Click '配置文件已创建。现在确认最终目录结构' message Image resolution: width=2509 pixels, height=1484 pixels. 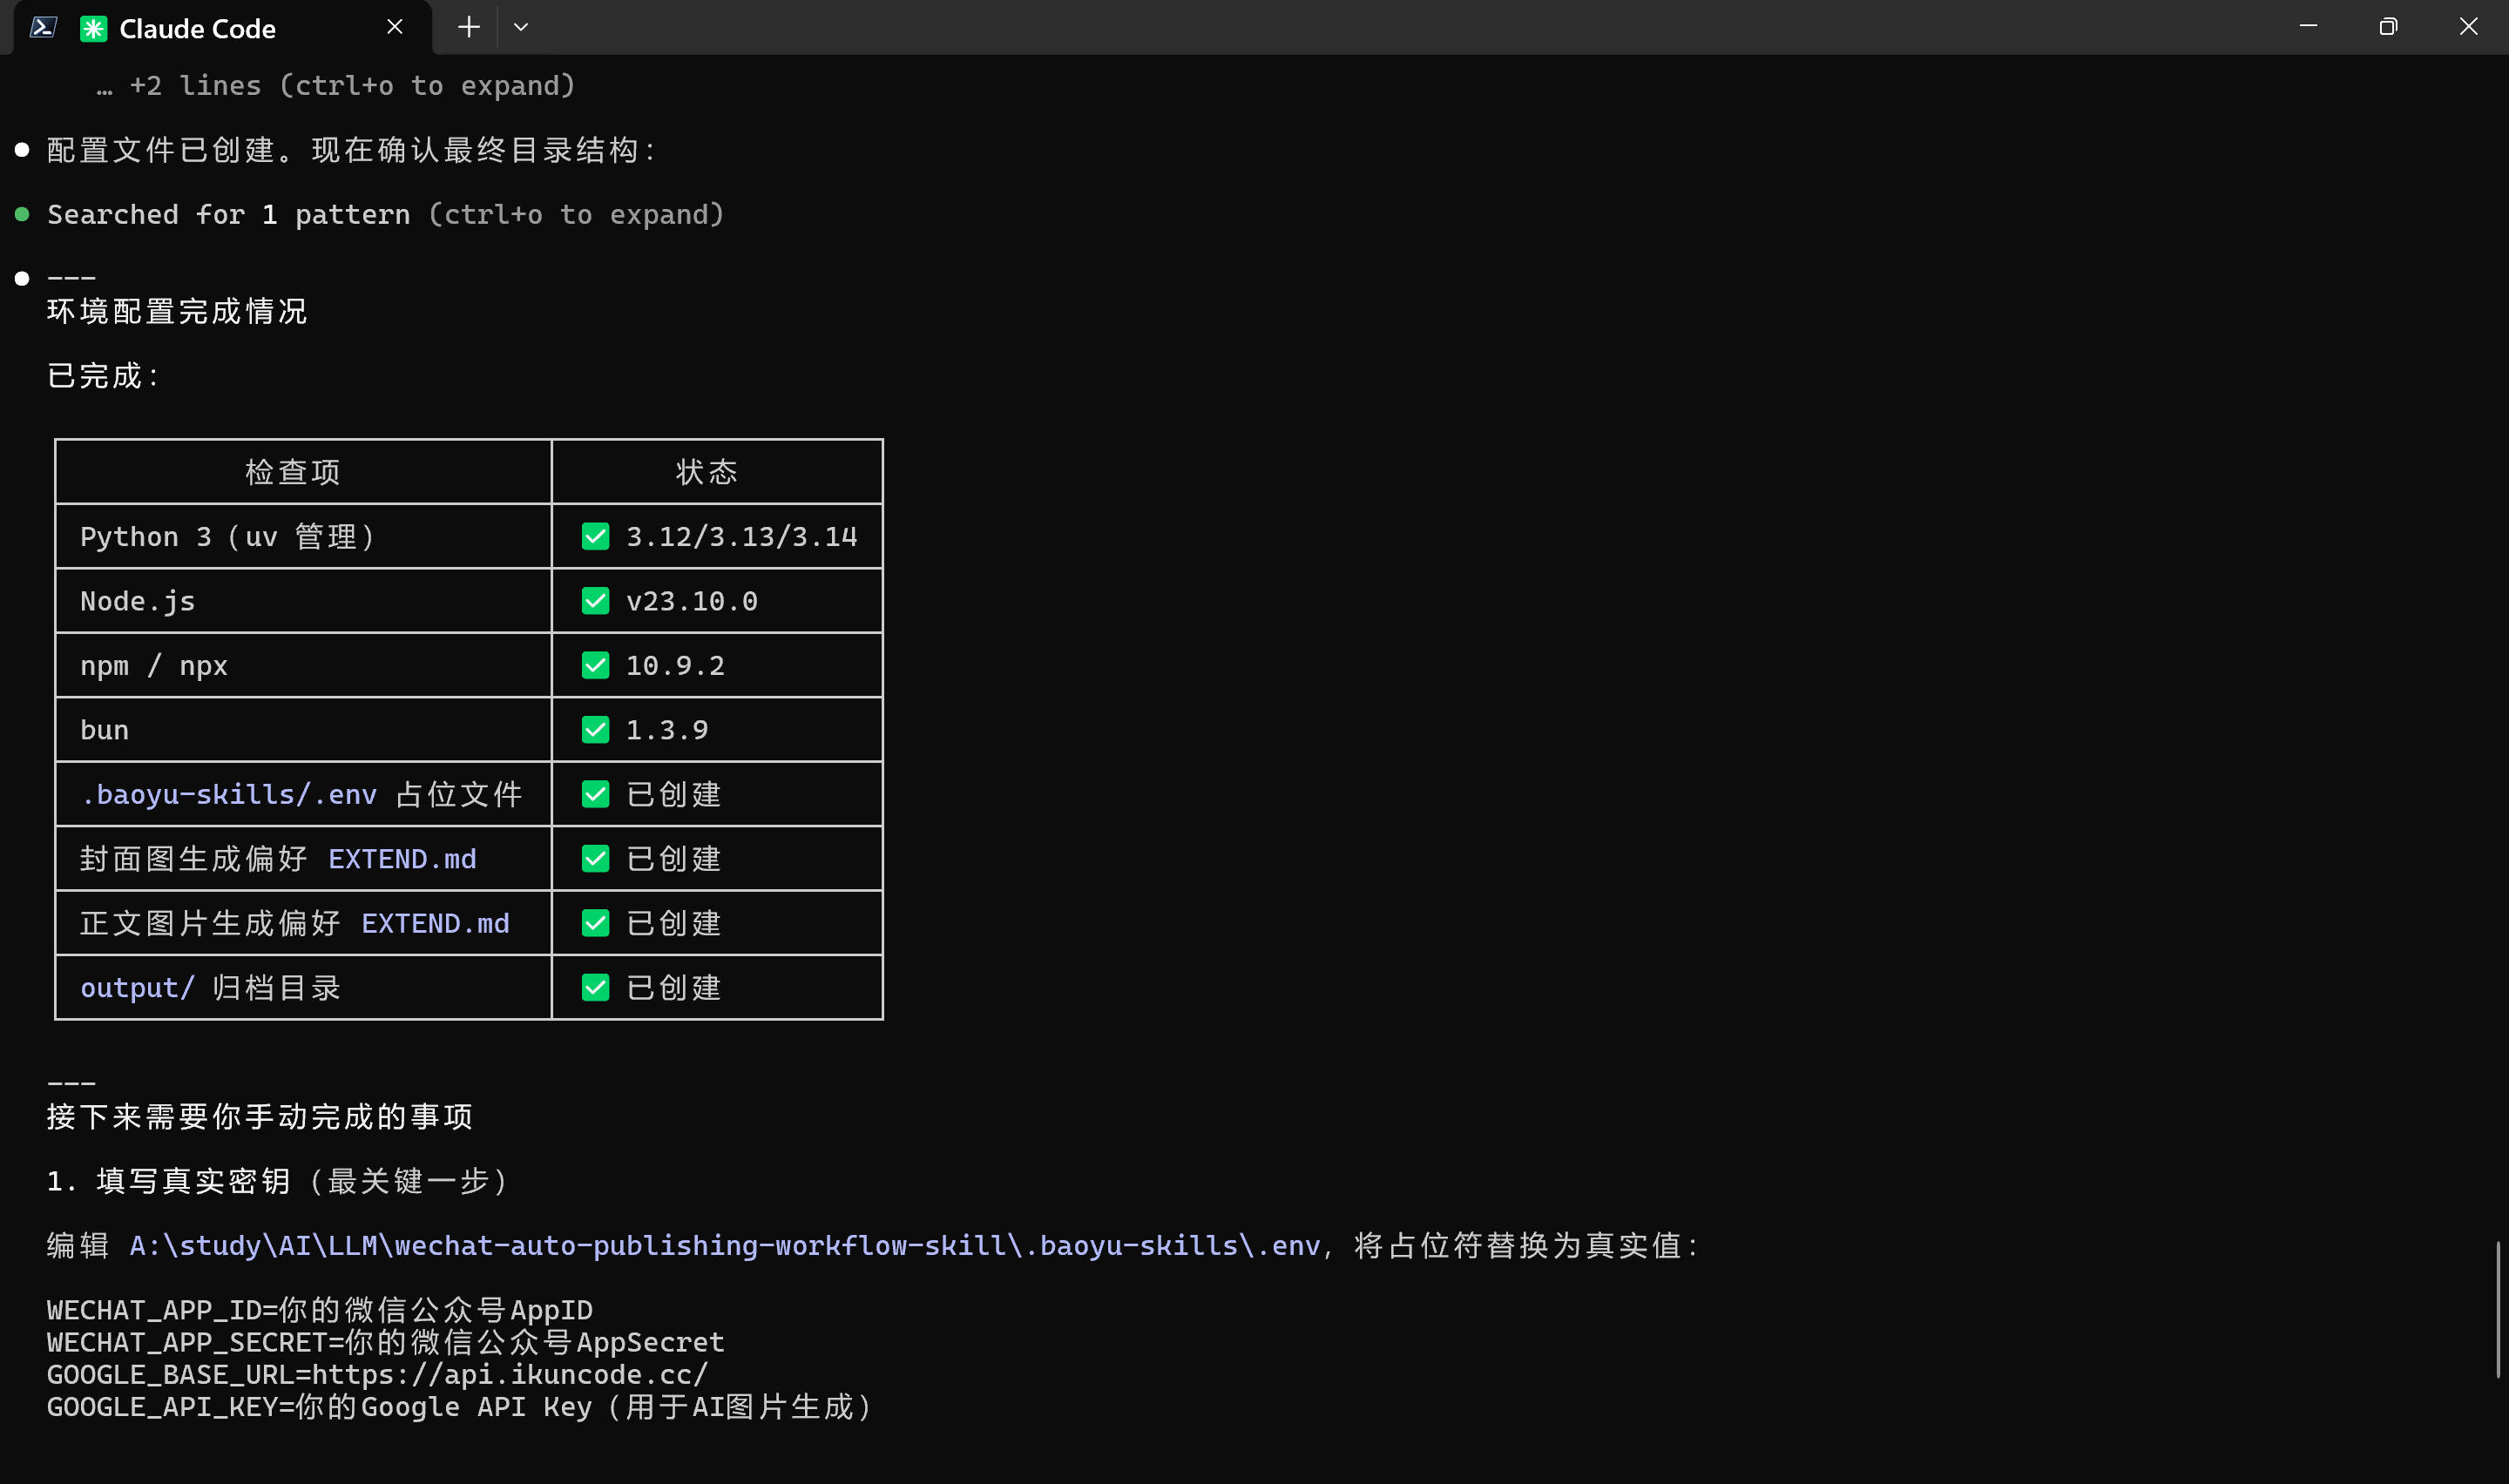351,150
